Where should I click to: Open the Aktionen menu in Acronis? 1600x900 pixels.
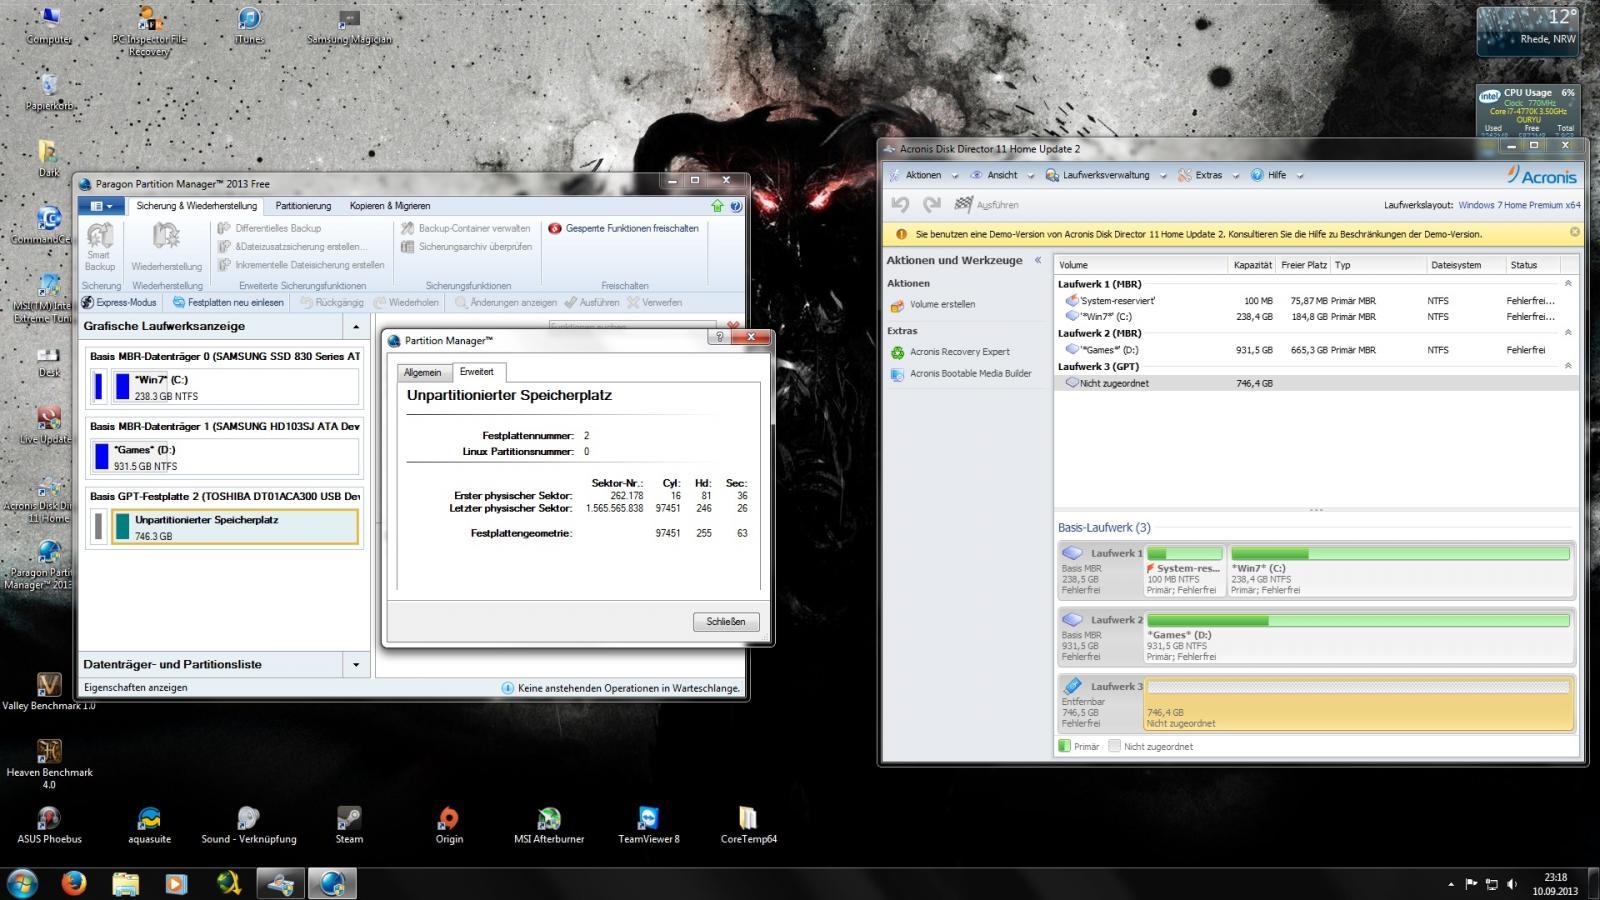(x=924, y=175)
